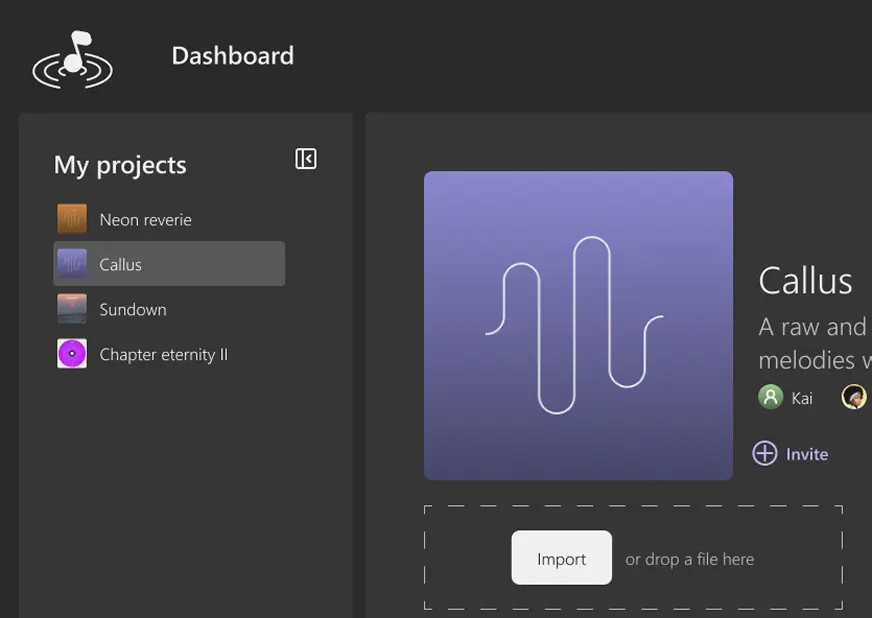Click the collaborator name Kai
The height and width of the screenshot is (618, 872).
click(802, 398)
